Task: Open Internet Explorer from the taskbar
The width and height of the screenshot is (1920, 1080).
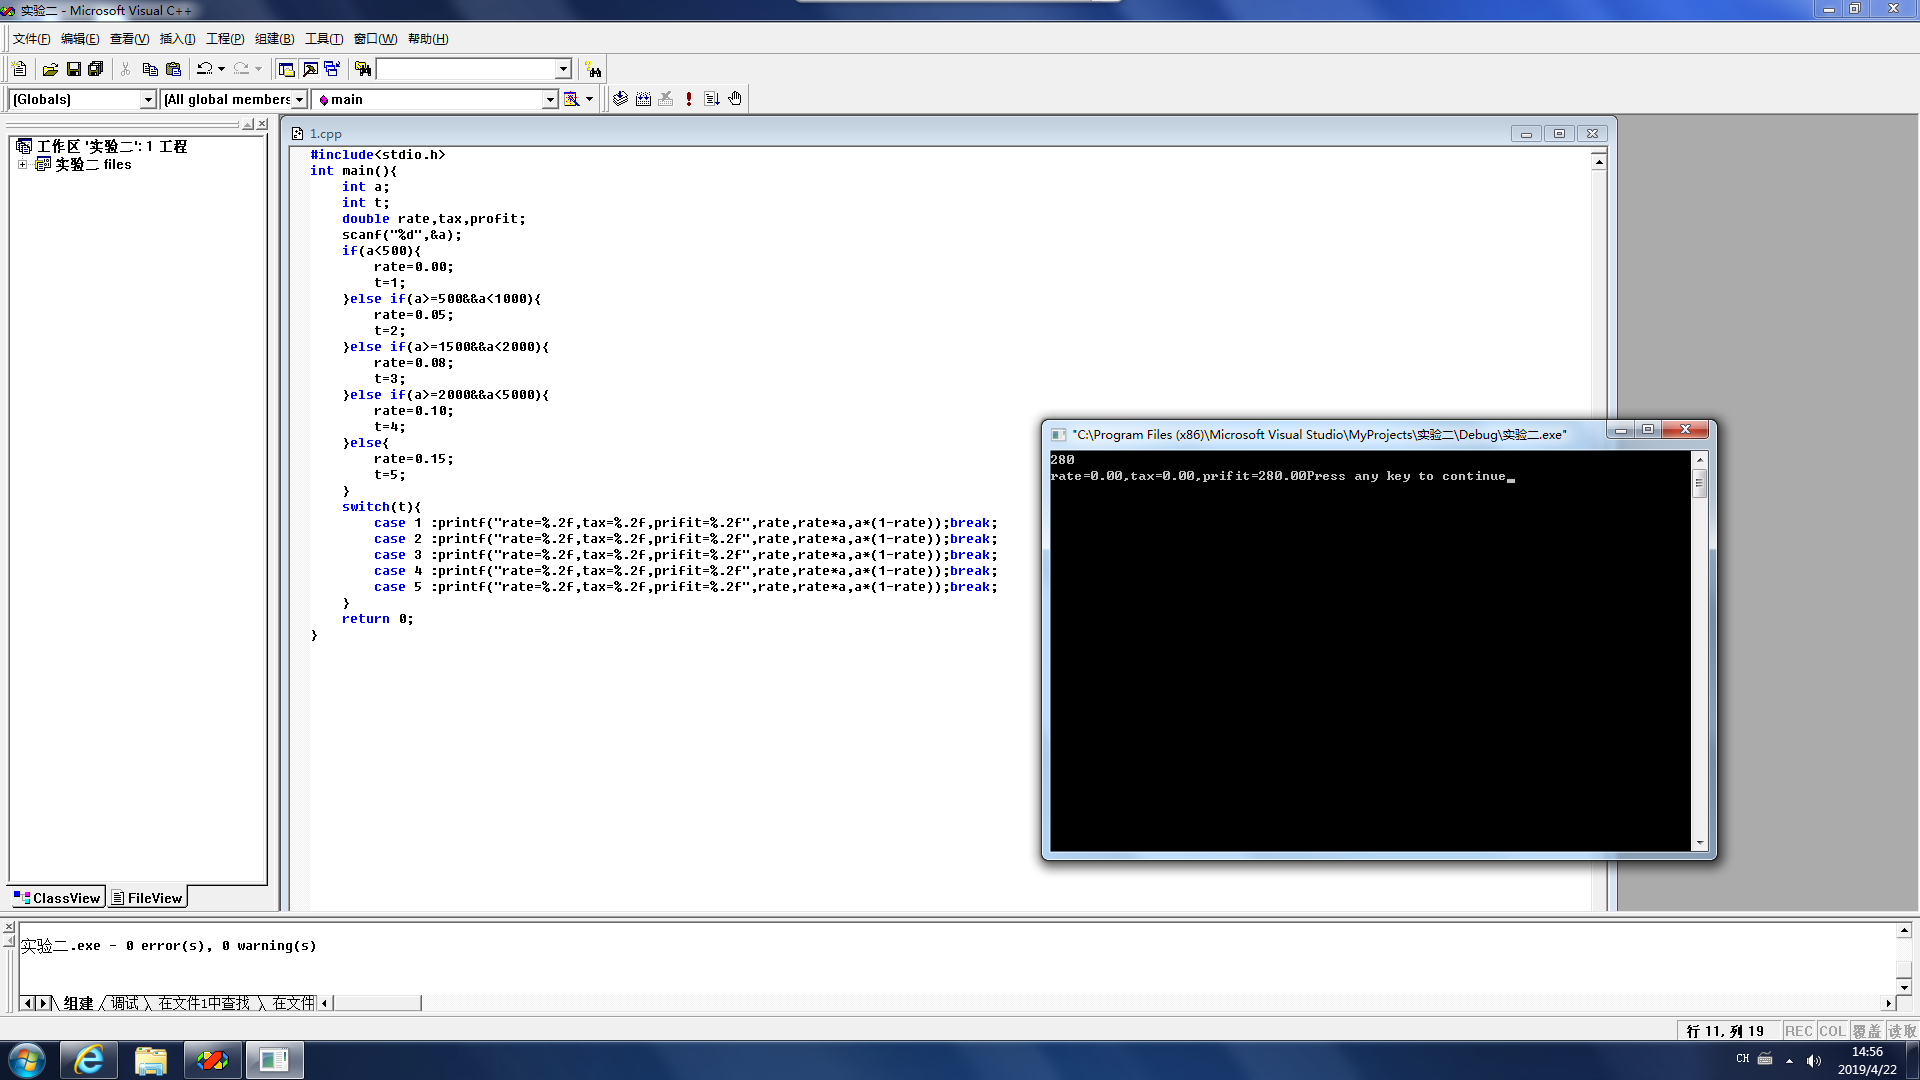Action: coord(88,1060)
